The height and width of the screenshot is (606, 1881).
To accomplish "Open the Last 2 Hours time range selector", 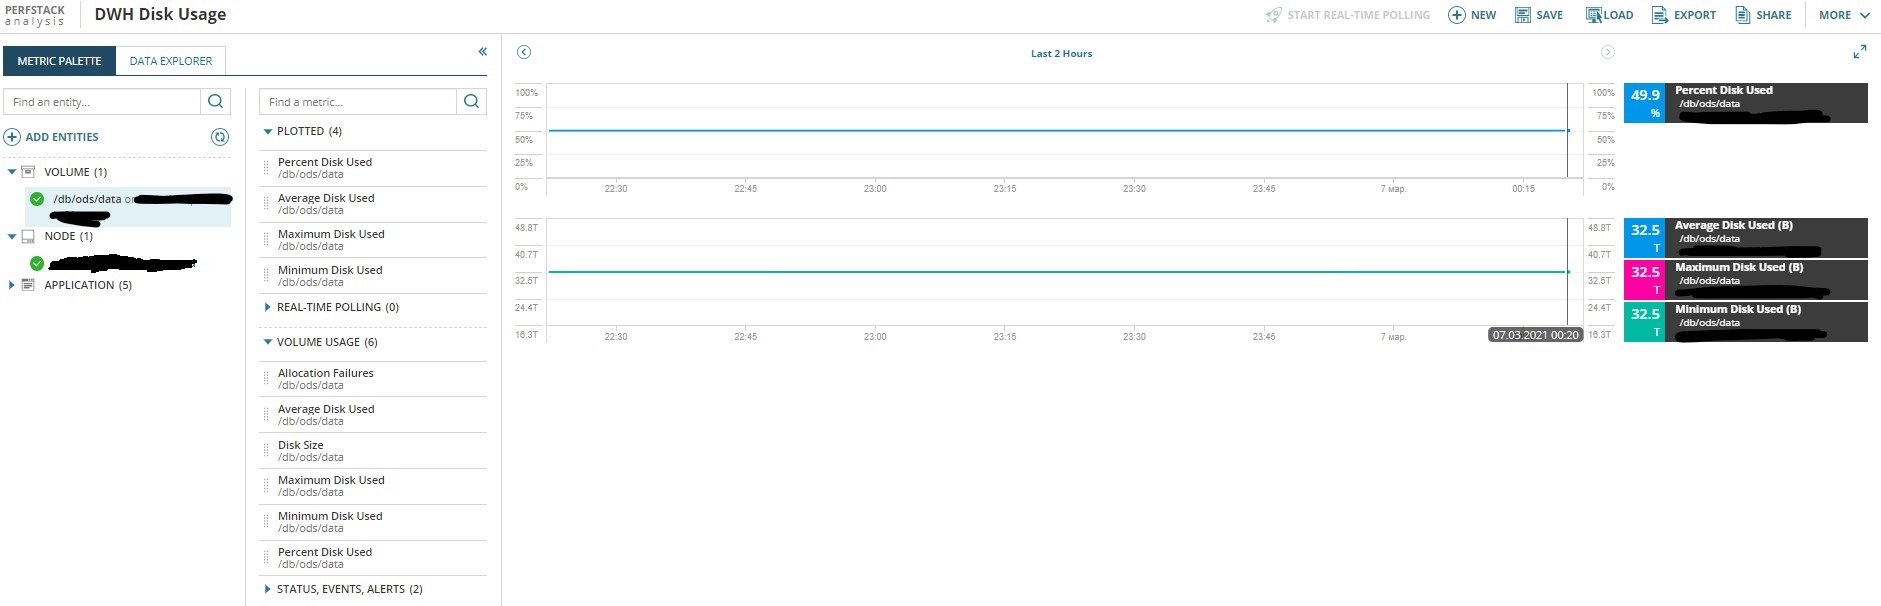I will point(1061,53).
